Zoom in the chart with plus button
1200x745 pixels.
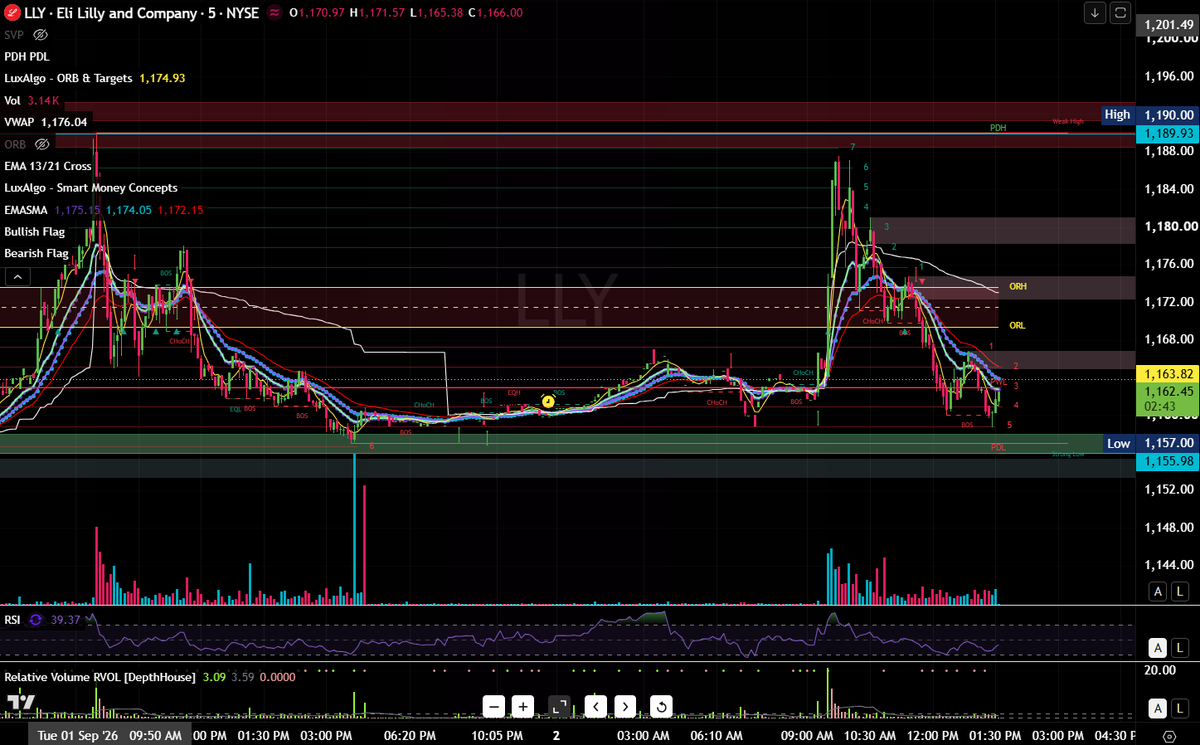pyautogui.click(x=522, y=706)
